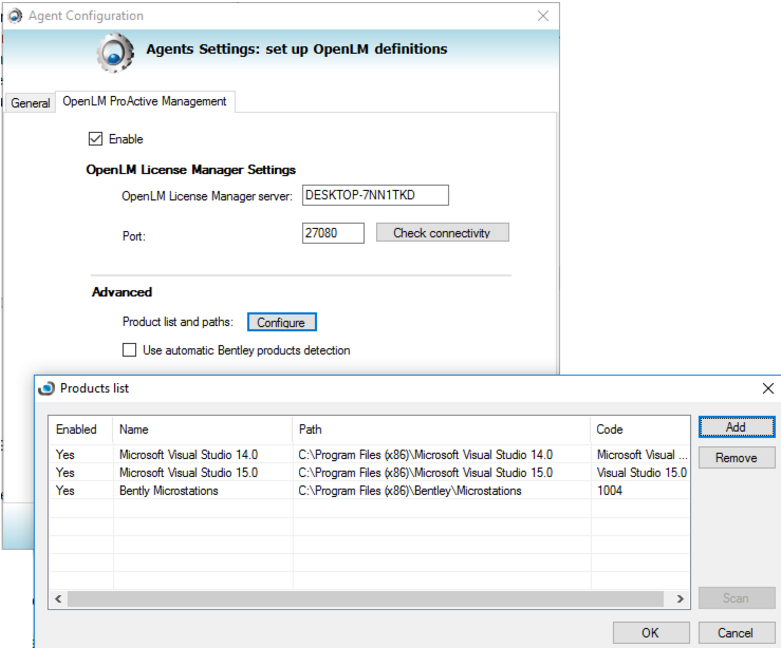Enable automatic Bentley products detection
The height and width of the screenshot is (649, 781).
click(x=129, y=350)
